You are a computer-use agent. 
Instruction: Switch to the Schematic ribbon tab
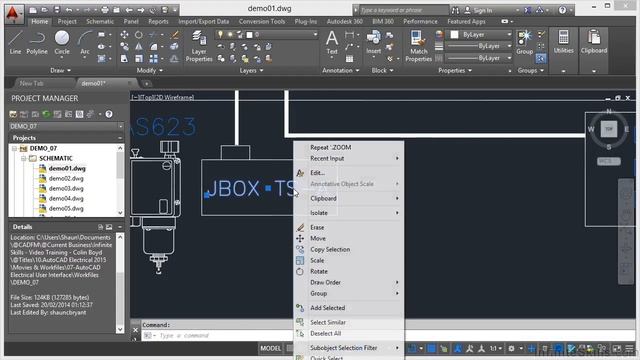click(x=100, y=21)
